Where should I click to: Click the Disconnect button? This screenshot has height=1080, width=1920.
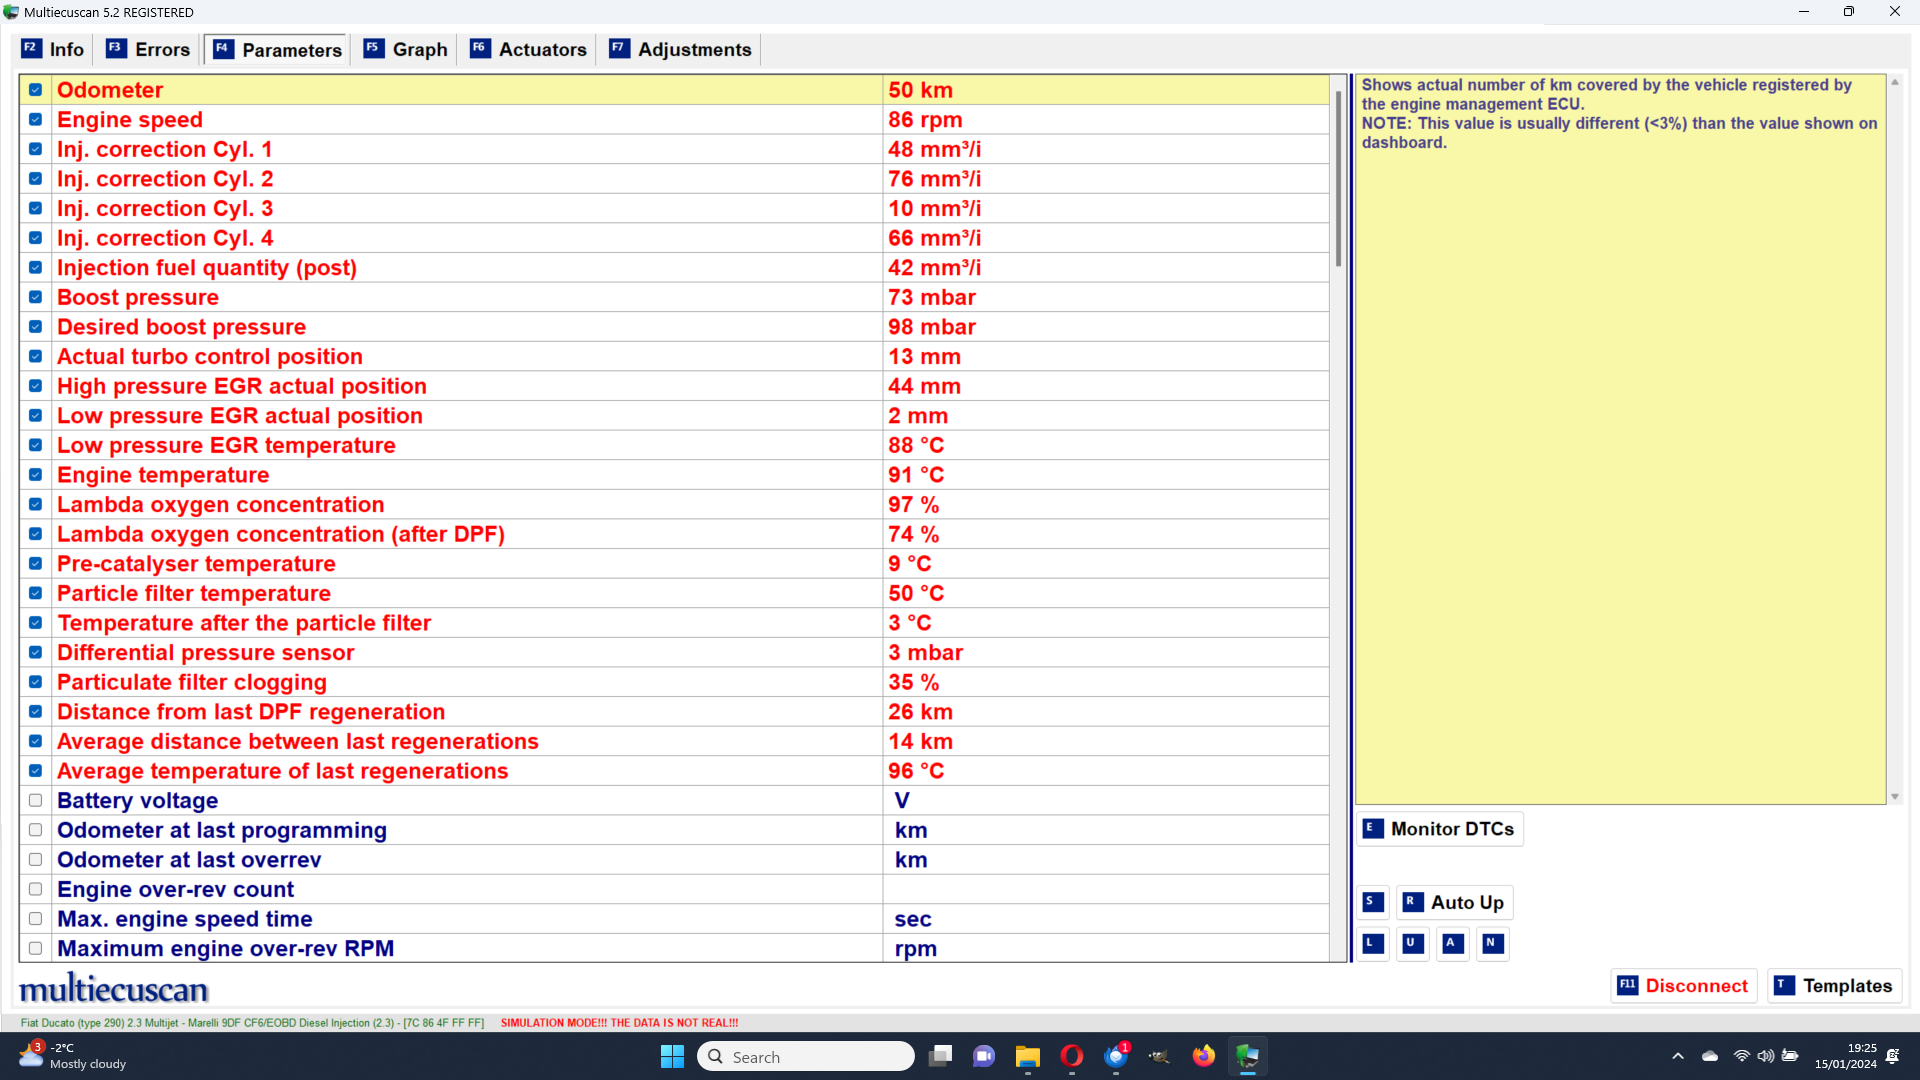[1683, 986]
